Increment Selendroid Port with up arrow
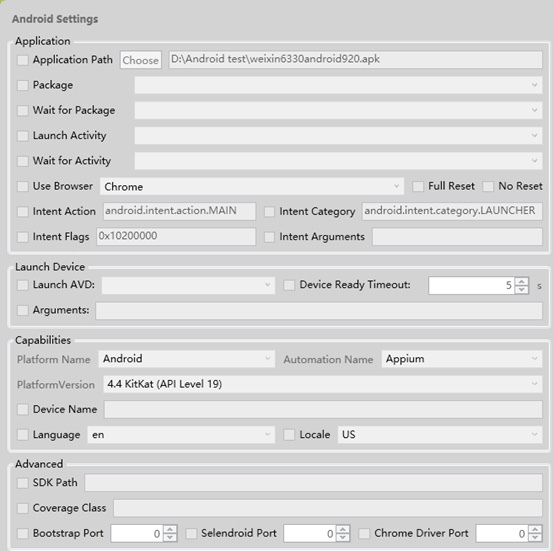Screen dimensions: 554x551 click(x=343, y=529)
